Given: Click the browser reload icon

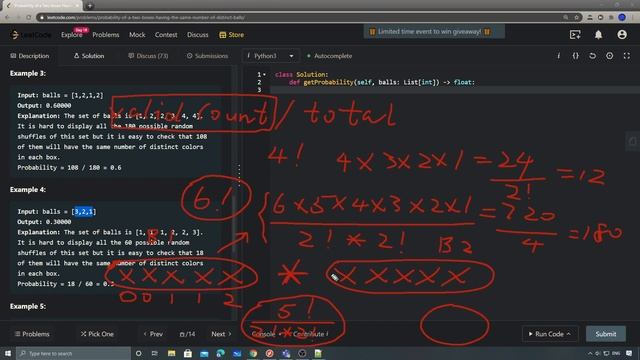Looking at the screenshot, I should (x=29, y=18).
